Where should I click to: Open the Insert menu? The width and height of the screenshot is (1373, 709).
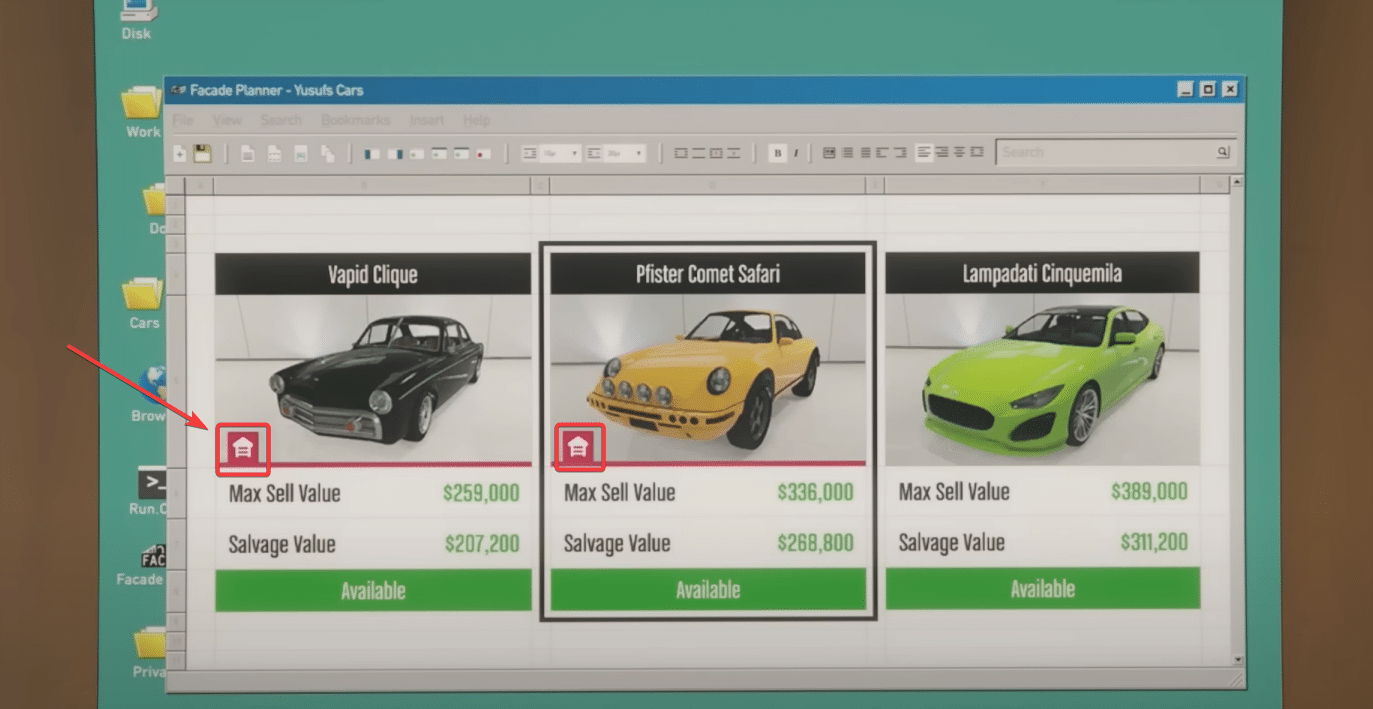pos(427,120)
